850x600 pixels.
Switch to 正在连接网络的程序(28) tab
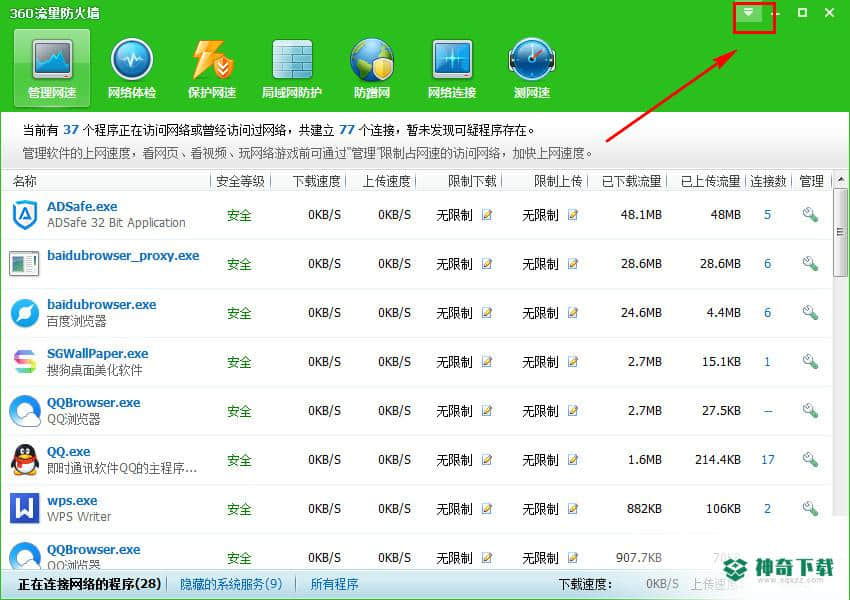pyautogui.click(x=89, y=584)
